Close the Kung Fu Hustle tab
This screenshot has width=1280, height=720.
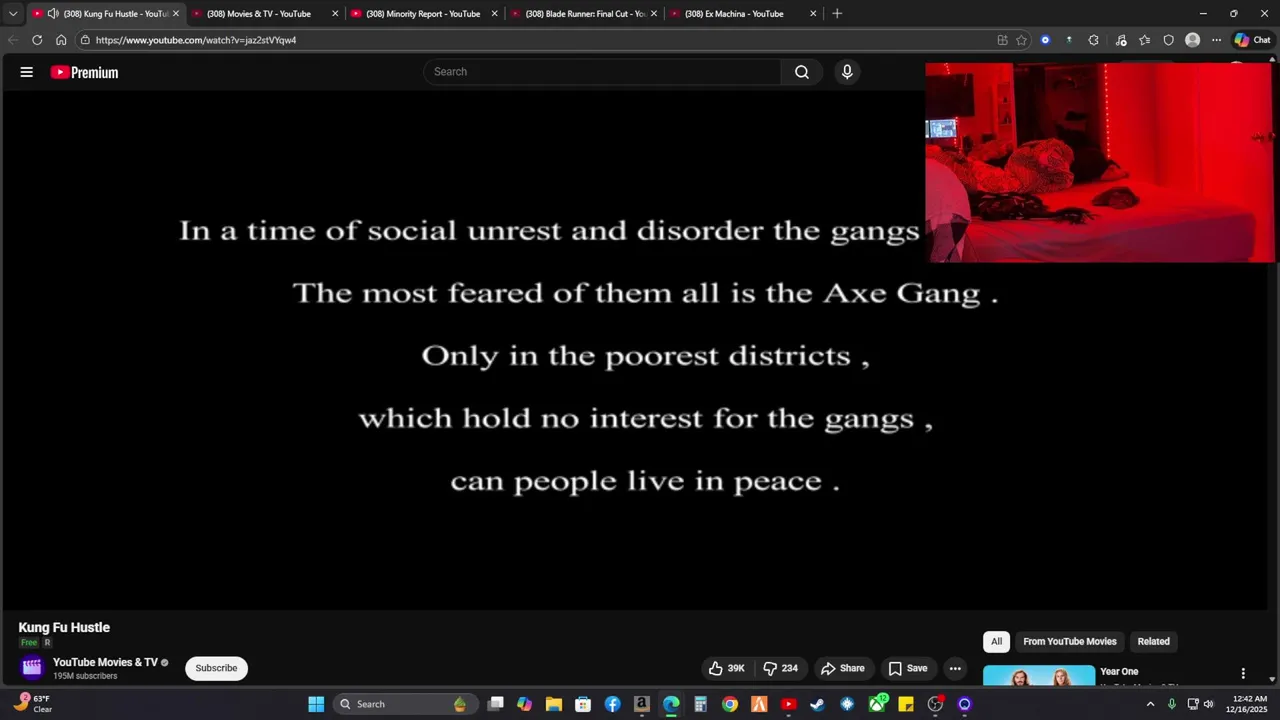(x=176, y=14)
